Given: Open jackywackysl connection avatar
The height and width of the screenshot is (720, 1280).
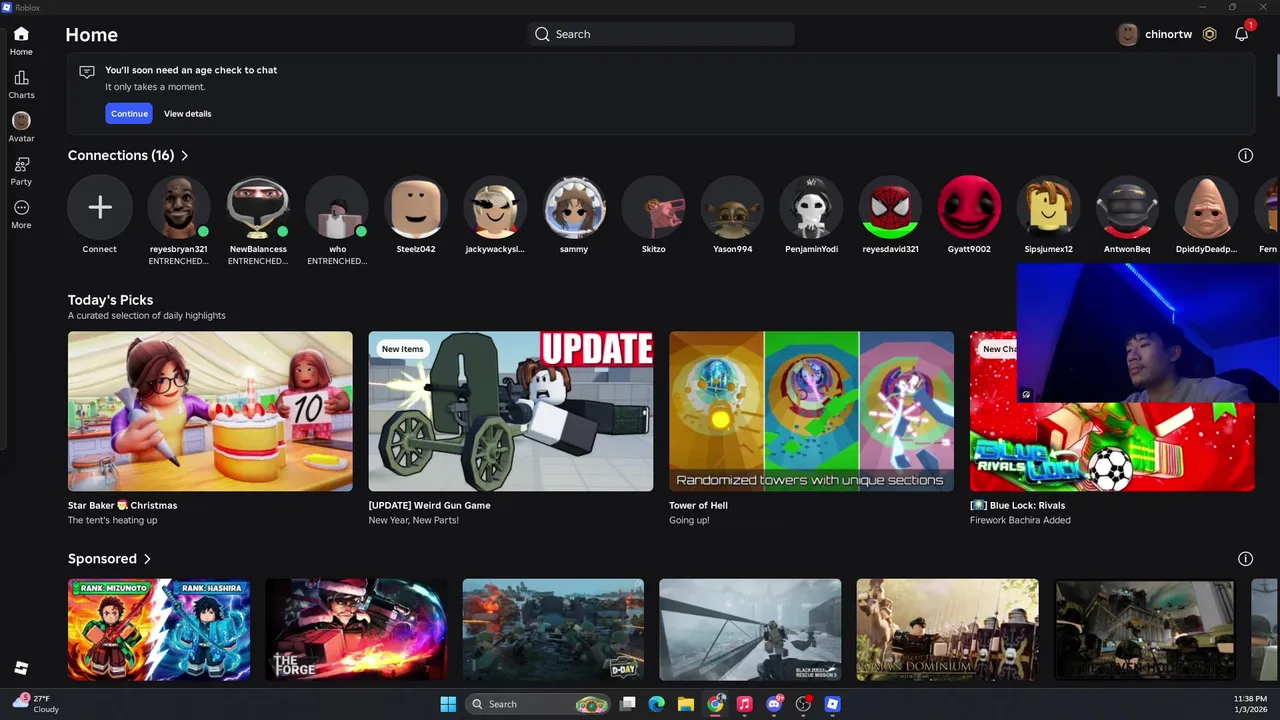Looking at the screenshot, I should (x=495, y=208).
